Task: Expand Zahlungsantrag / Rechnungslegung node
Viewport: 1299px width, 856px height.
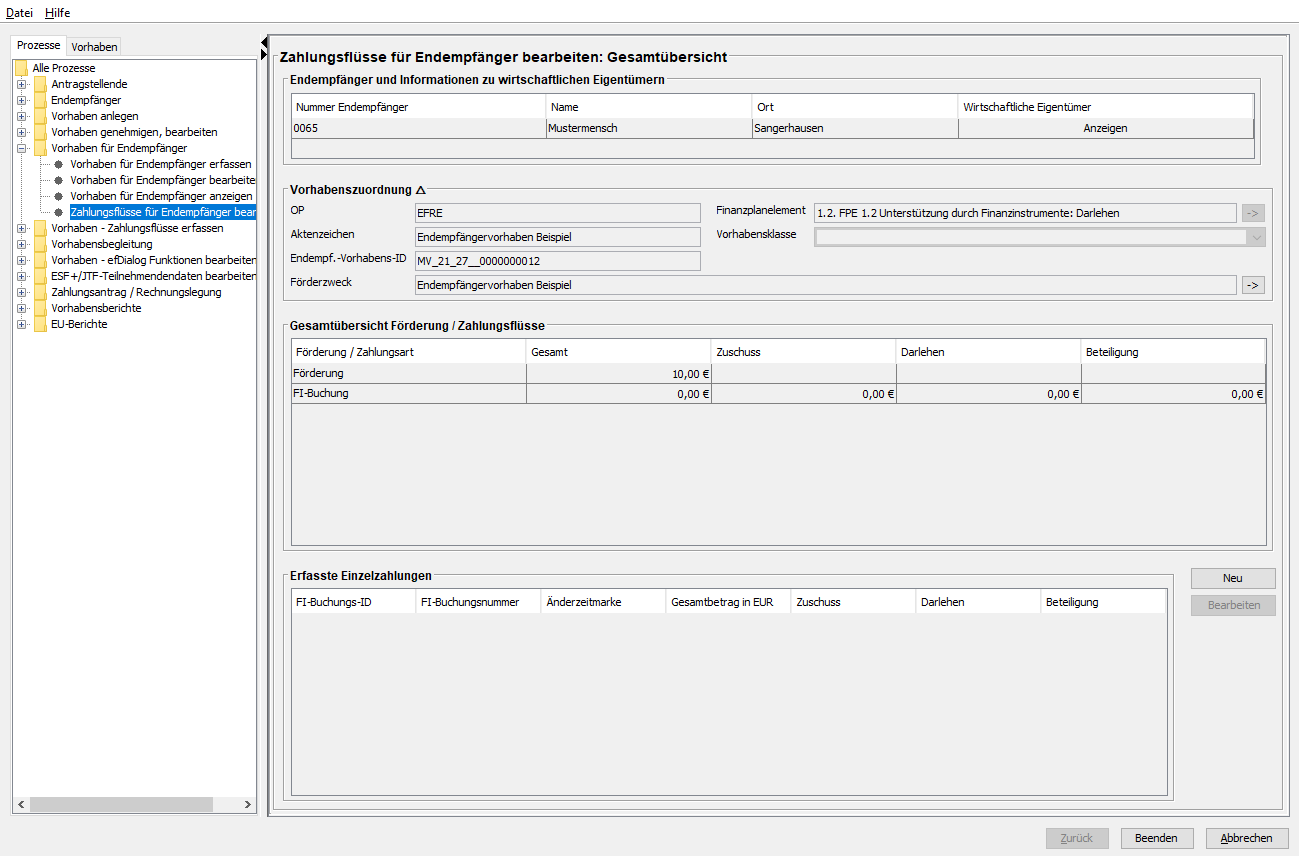Action: click(x=22, y=292)
